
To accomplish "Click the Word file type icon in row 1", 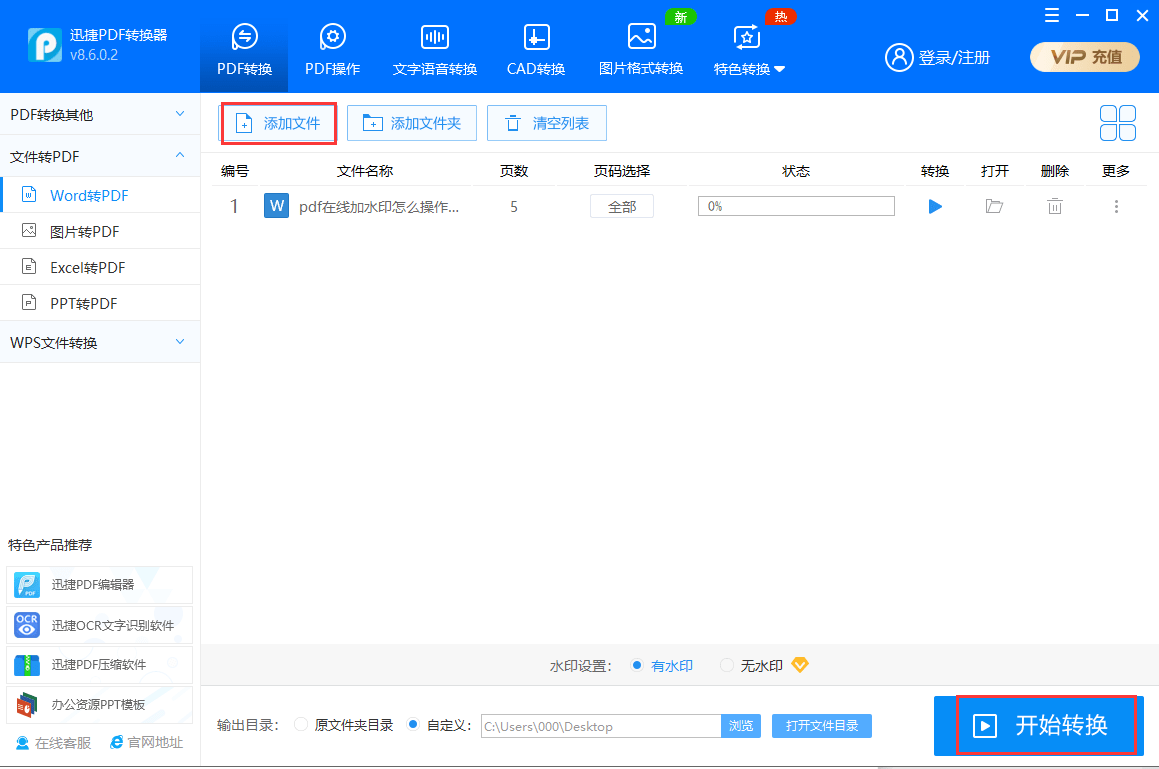I will click(x=276, y=206).
